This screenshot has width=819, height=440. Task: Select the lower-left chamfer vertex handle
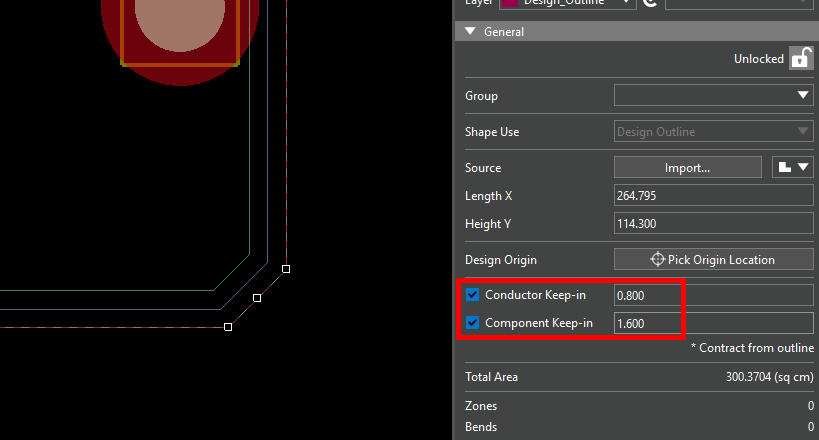coord(228,327)
